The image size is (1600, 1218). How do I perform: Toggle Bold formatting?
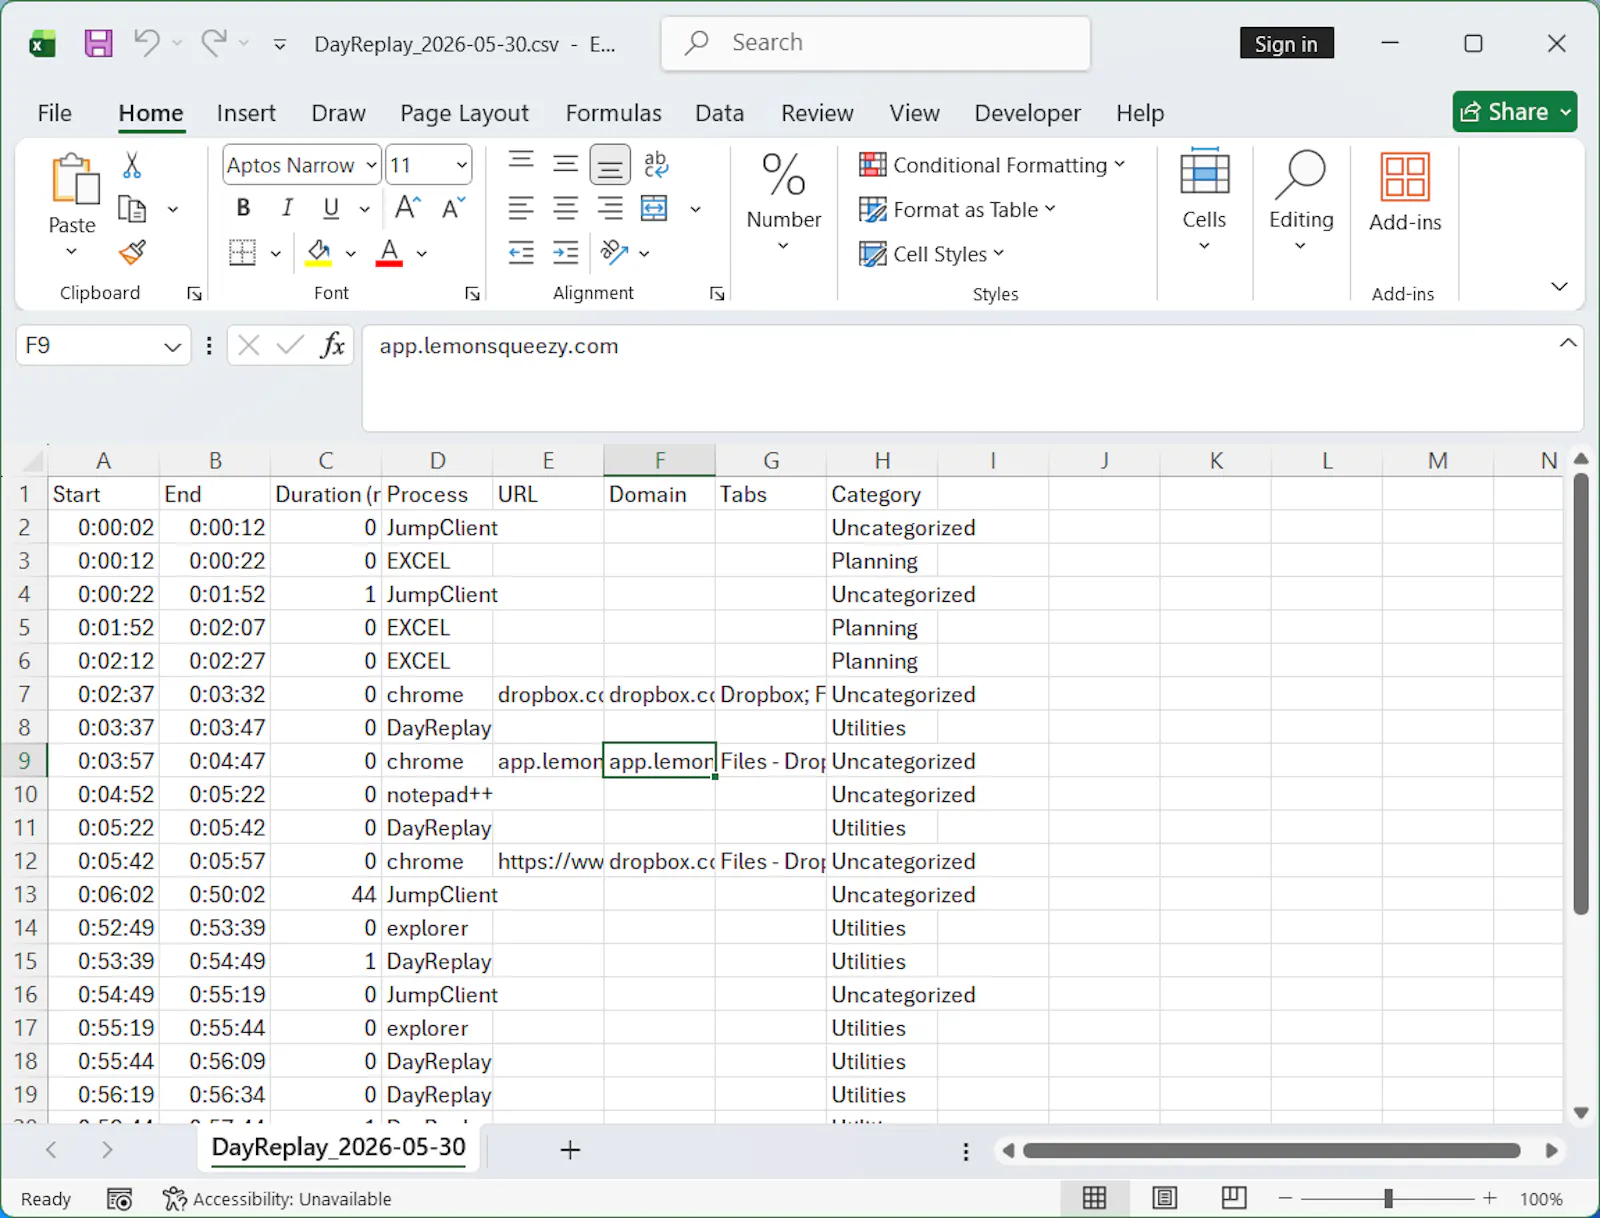click(x=243, y=208)
